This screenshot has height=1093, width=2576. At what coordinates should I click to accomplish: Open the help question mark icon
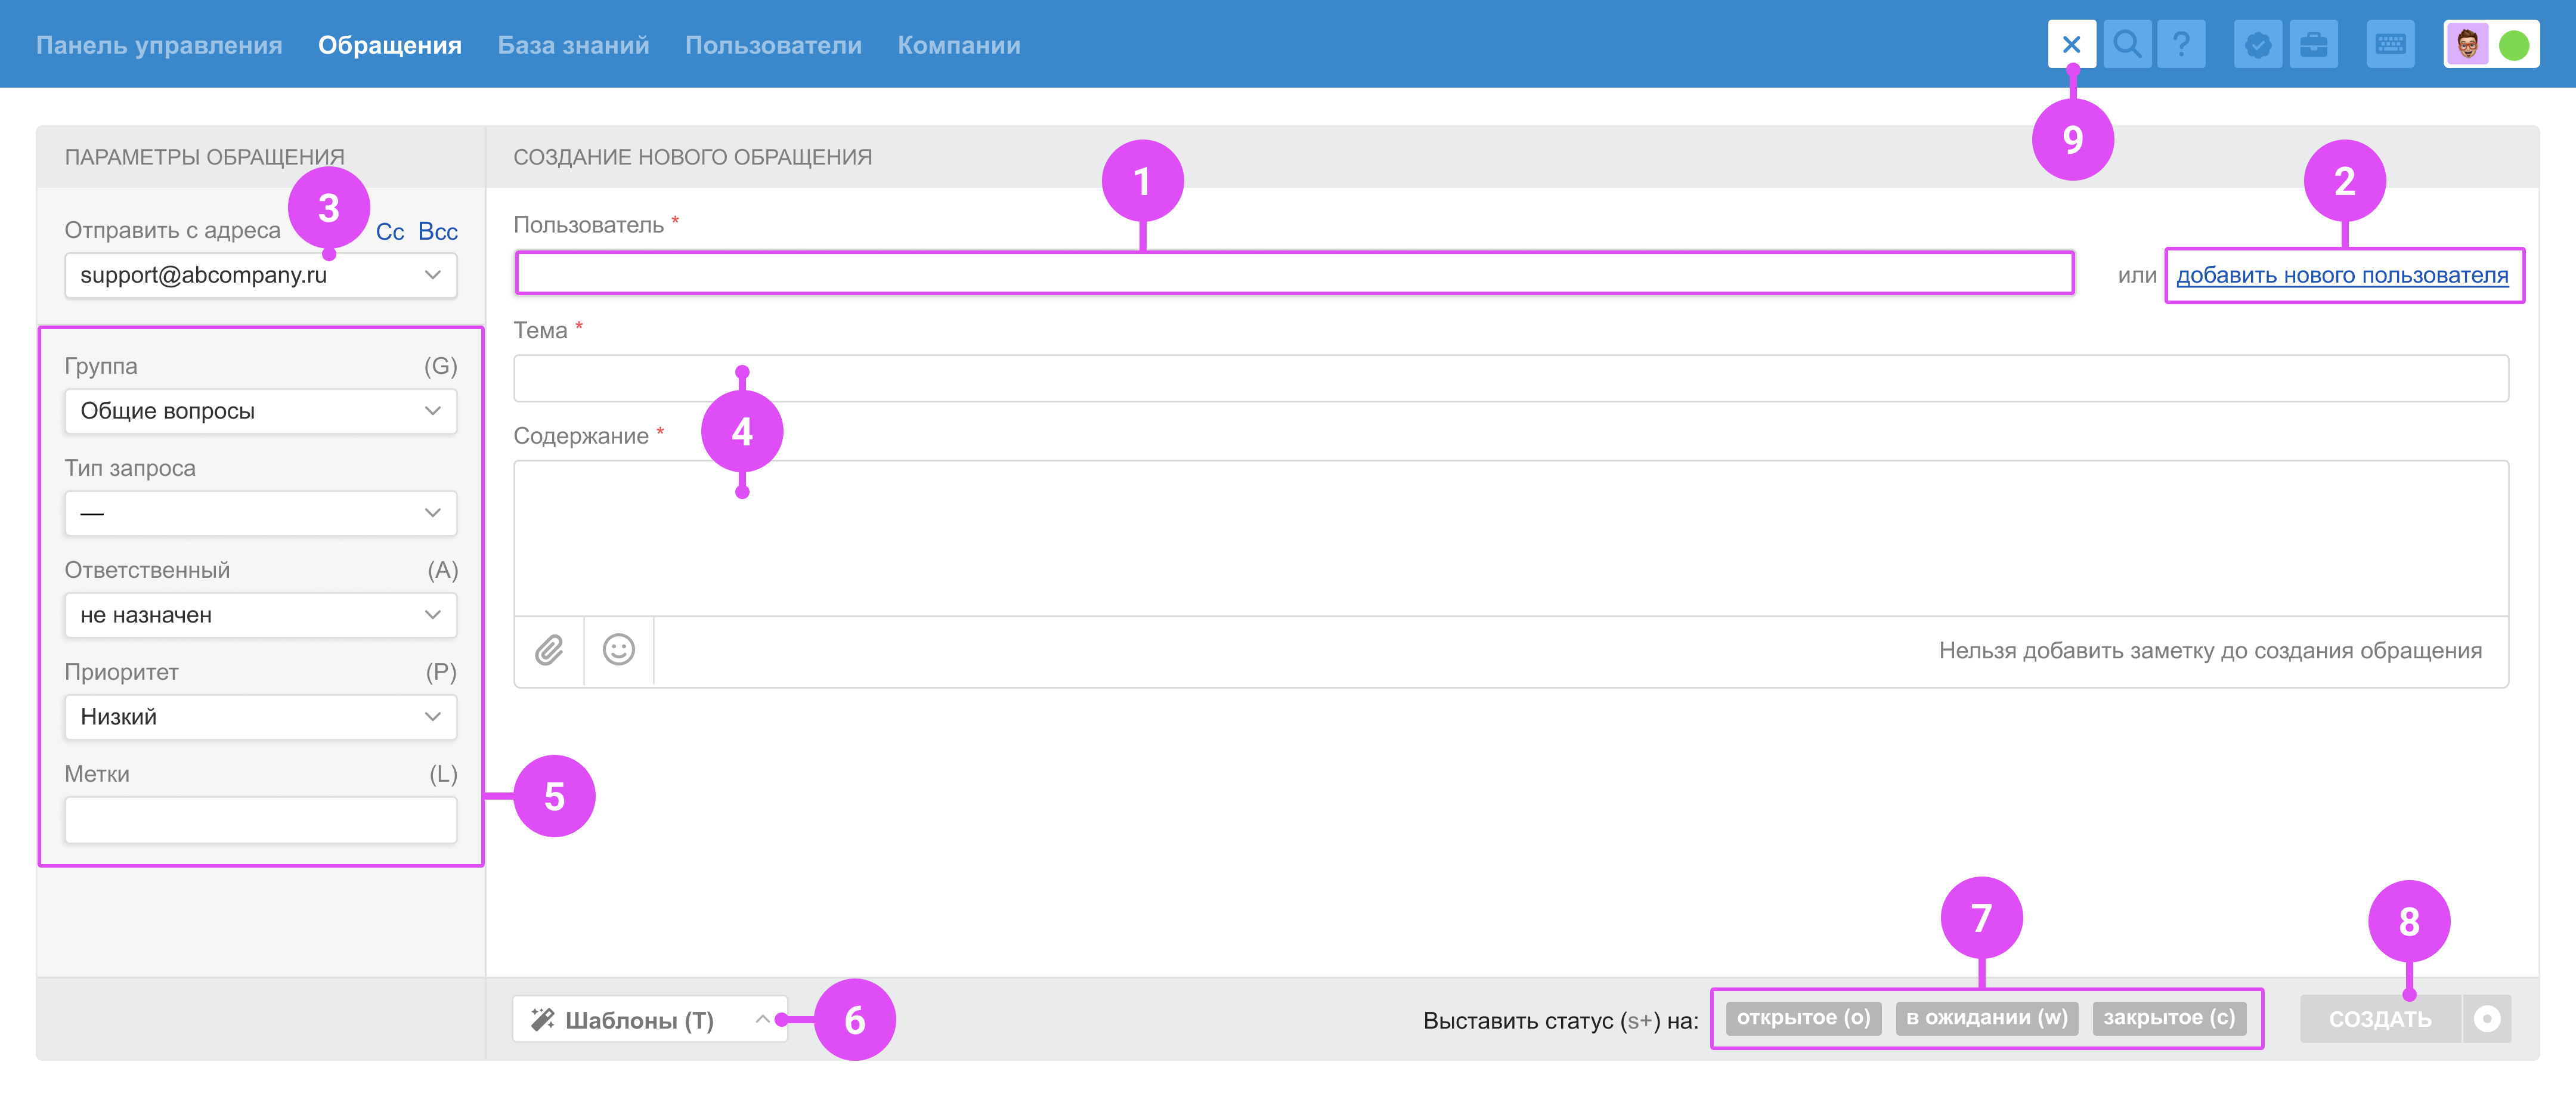[2181, 45]
